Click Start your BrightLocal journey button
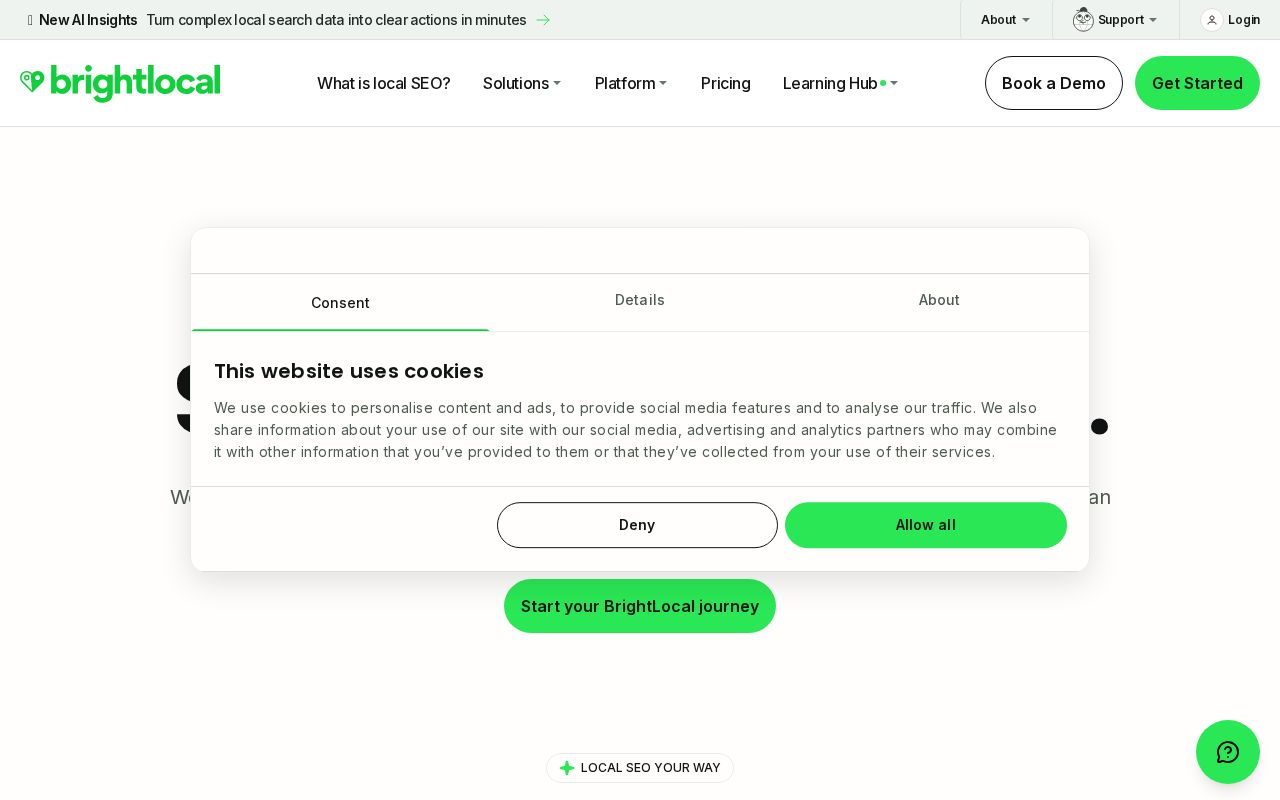1280x800 pixels. (640, 606)
